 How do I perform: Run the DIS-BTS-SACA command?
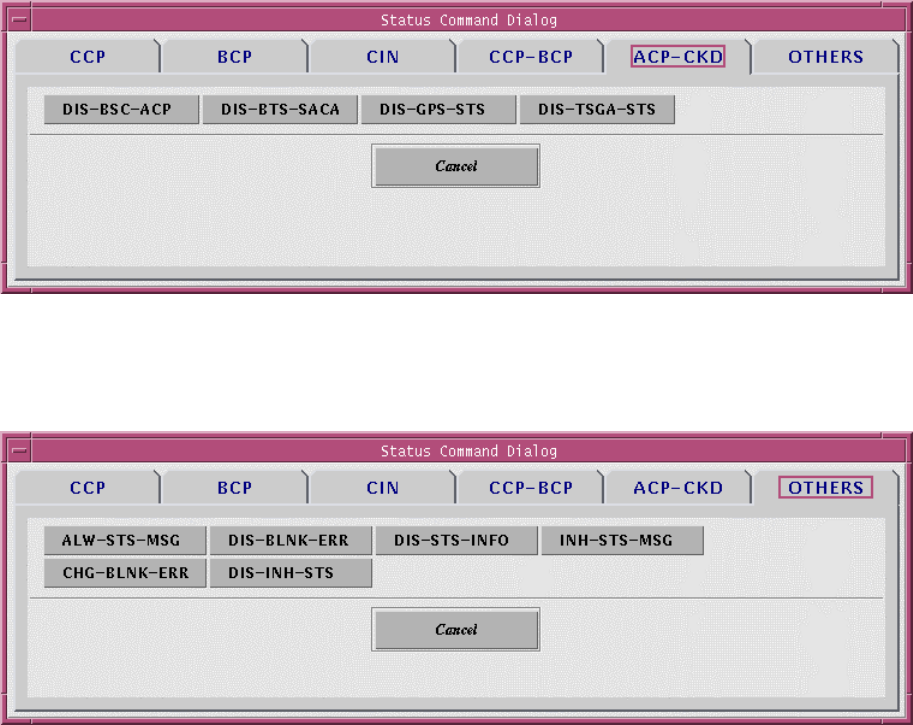280,109
